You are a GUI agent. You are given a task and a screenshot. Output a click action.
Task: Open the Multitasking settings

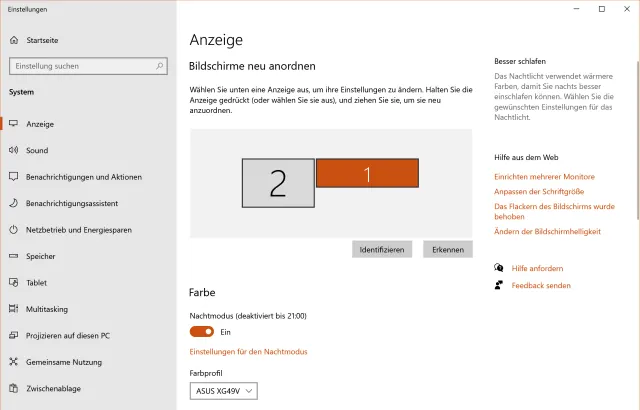click(x=88, y=309)
